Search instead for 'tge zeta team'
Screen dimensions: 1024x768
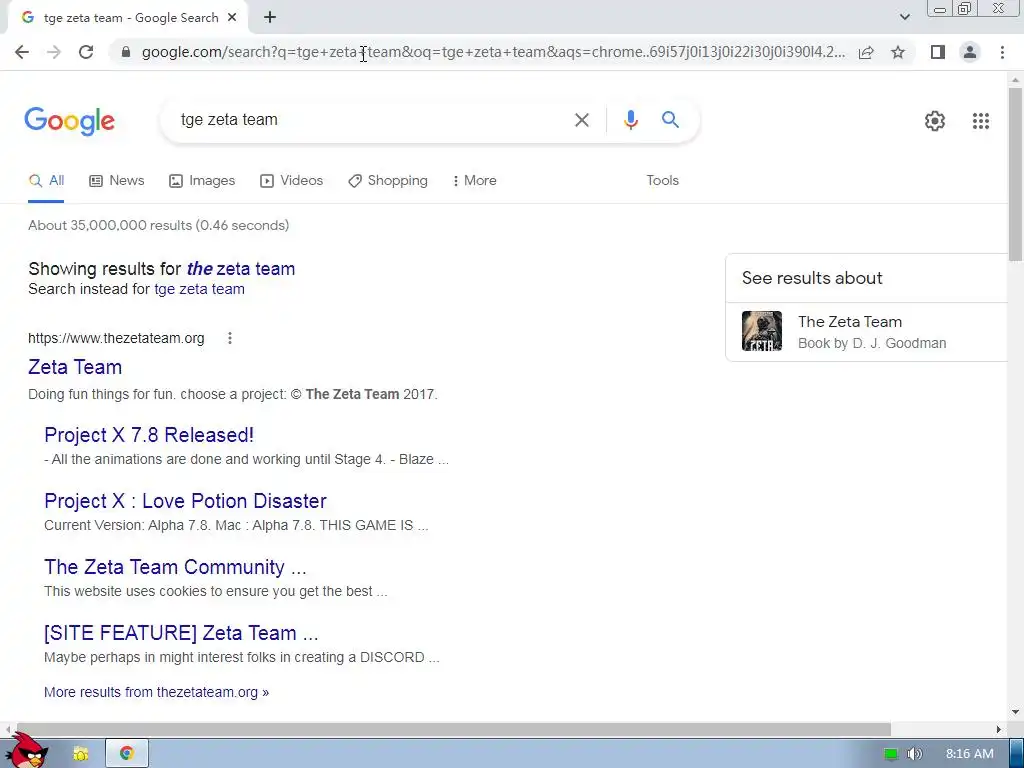pos(199,289)
